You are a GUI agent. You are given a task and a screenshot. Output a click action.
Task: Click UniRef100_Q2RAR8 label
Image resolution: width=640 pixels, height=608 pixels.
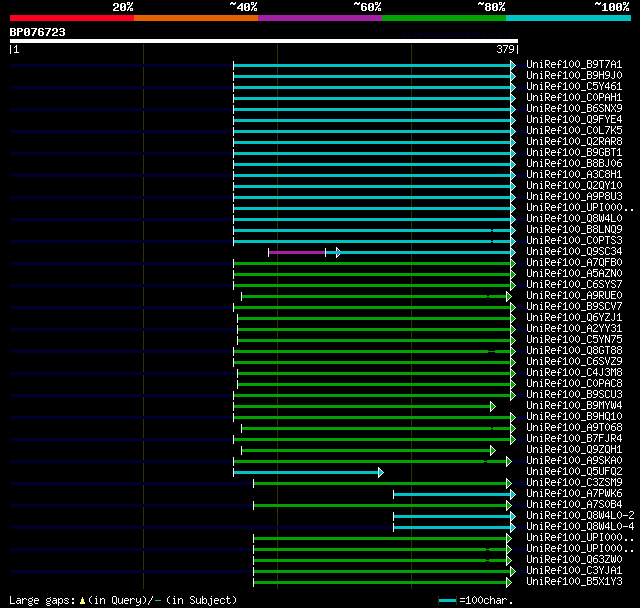coord(574,142)
